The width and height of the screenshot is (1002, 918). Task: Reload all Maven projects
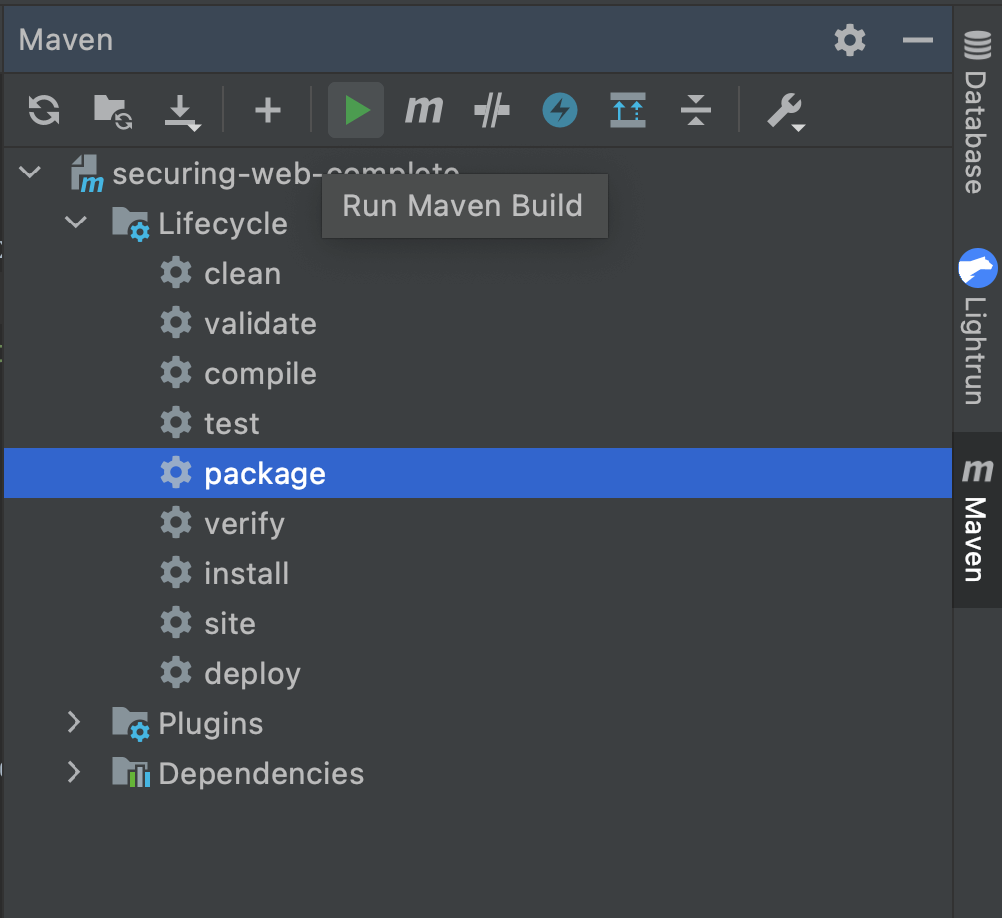click(44, 110)
